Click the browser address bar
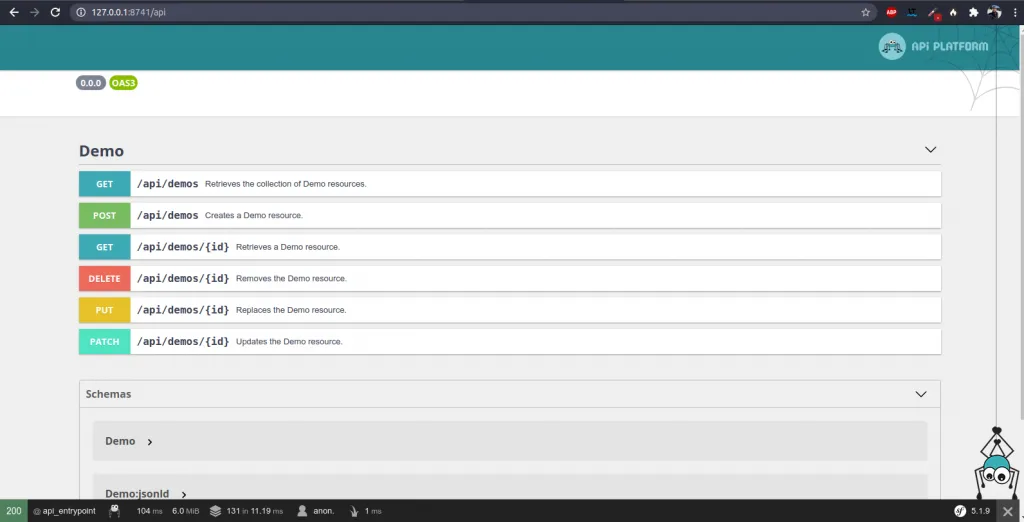This screenshot has height=522, width=1024. (x=450, y=13)
